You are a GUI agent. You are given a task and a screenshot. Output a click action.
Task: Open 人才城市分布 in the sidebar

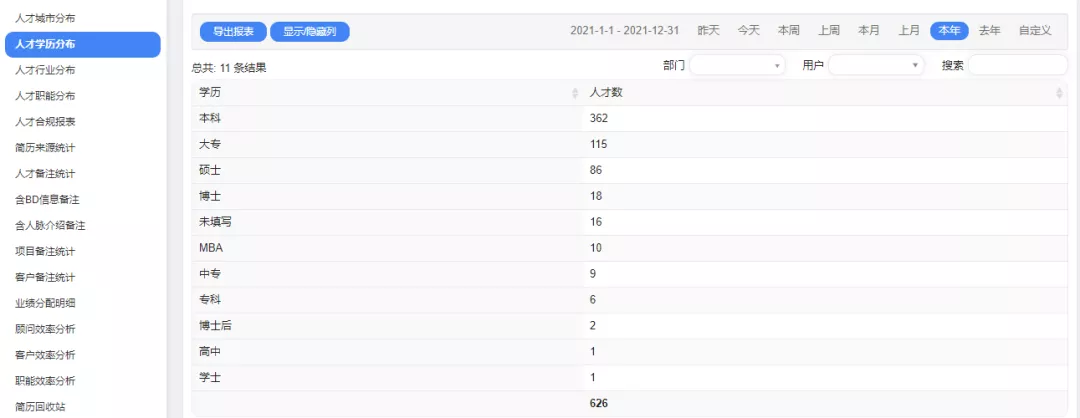(45, 18)
